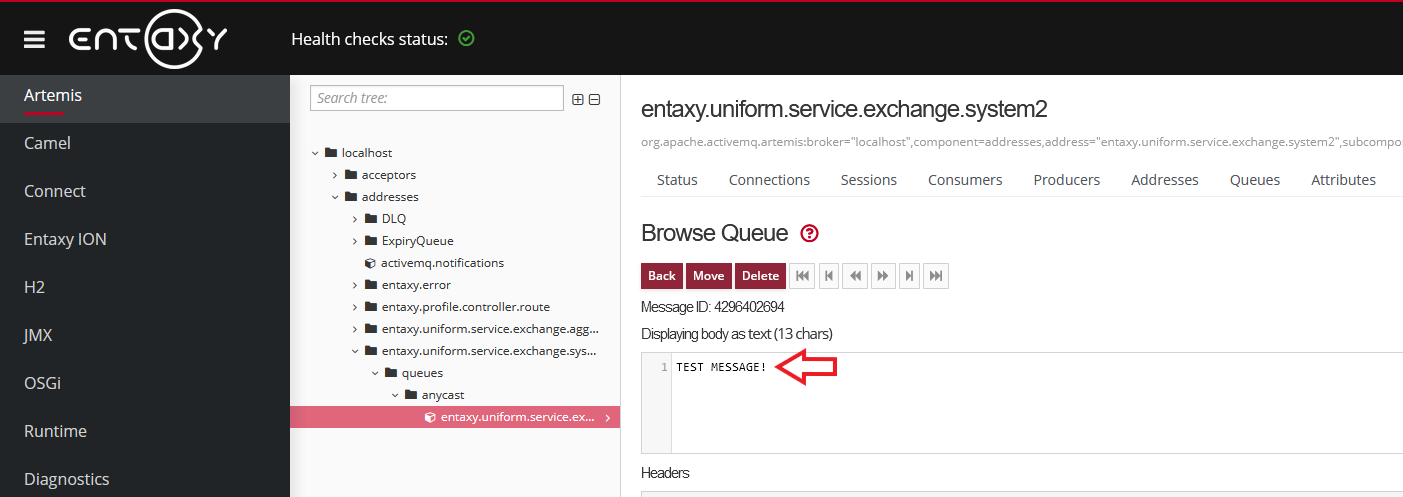Screen dimensions: 1403x497
Task: Switch to the Consumers tab
Action: click(964, 180)
